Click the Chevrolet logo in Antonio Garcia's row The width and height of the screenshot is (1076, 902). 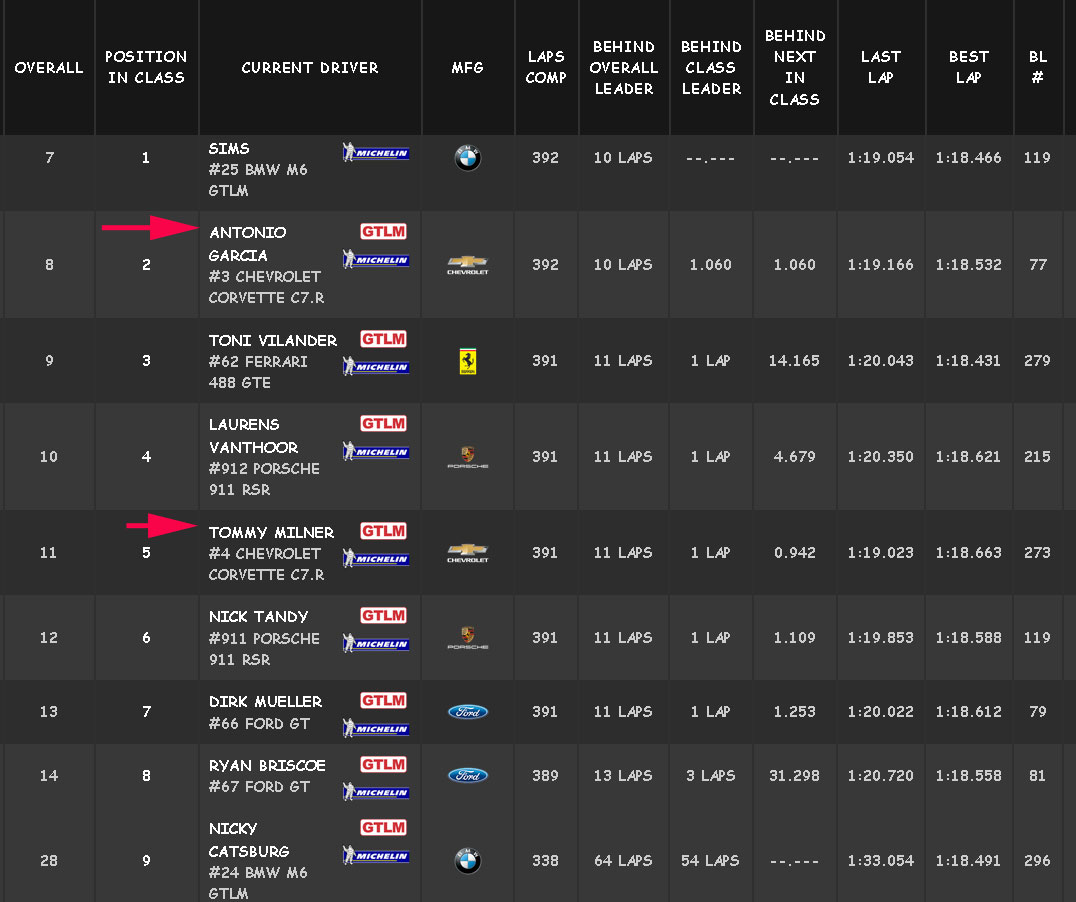467,265
